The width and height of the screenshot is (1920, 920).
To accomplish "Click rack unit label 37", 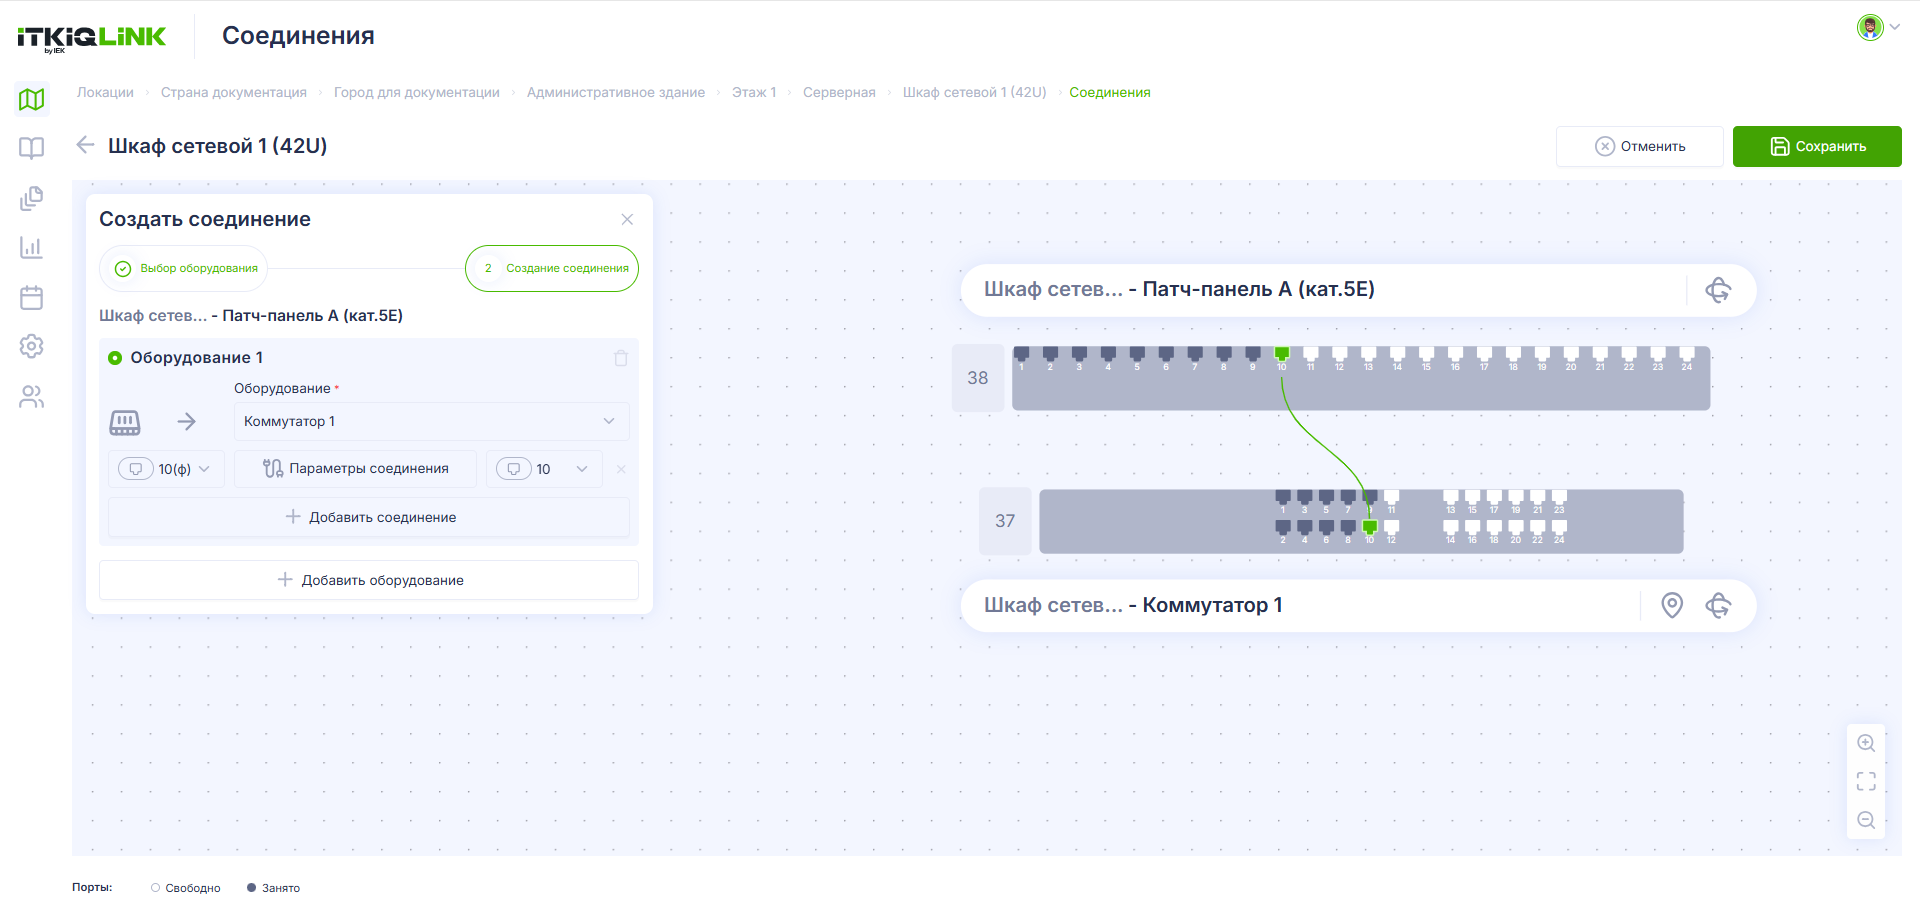I will (x=1005, y=521).
